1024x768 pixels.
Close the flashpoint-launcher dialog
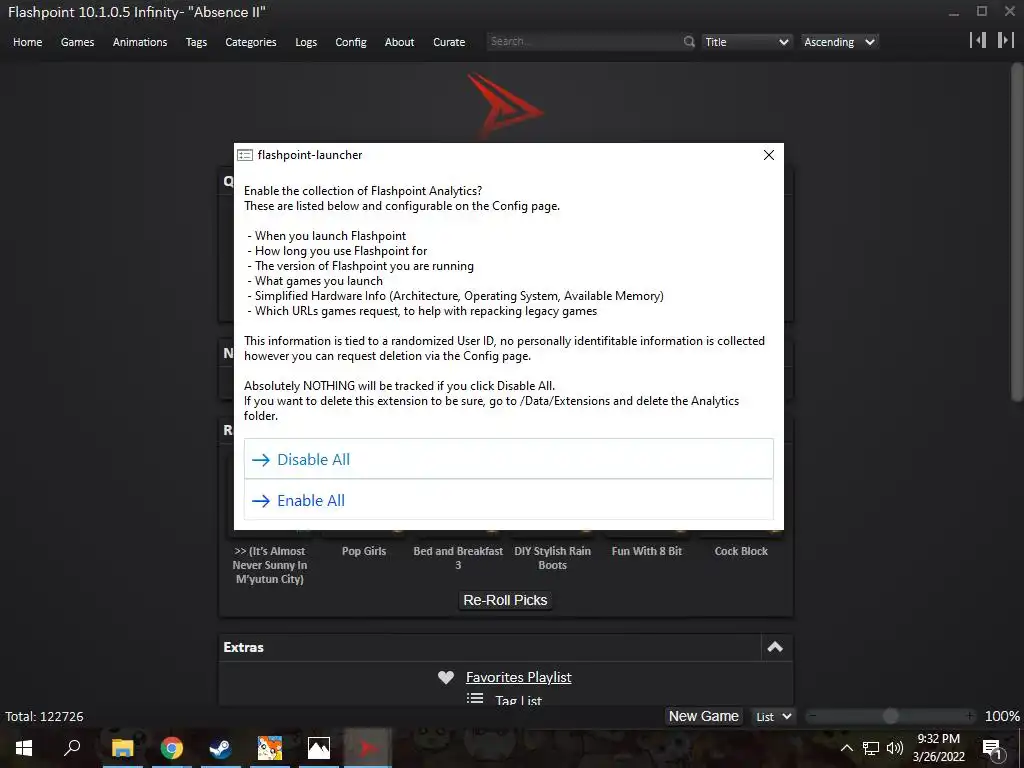769,155
